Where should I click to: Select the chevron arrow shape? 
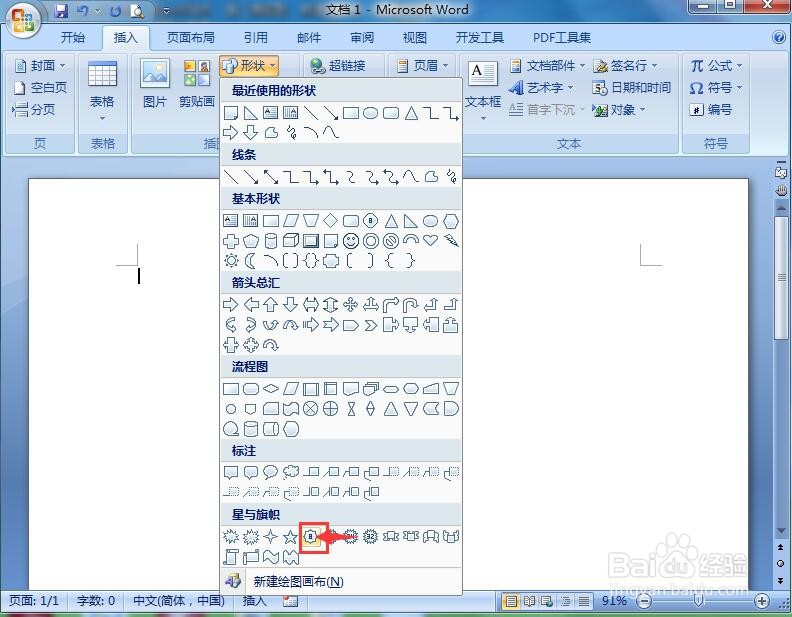(371, 325)
